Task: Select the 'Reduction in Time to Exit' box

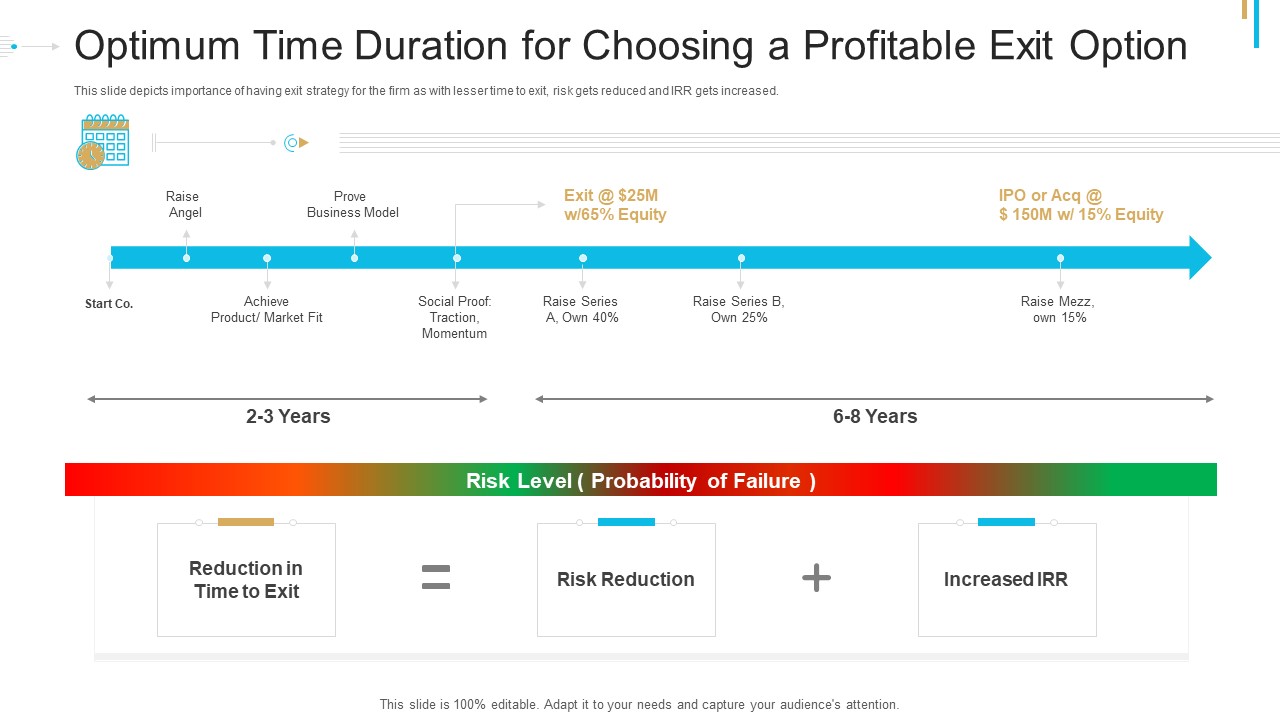Action: (x=246, y=580)
